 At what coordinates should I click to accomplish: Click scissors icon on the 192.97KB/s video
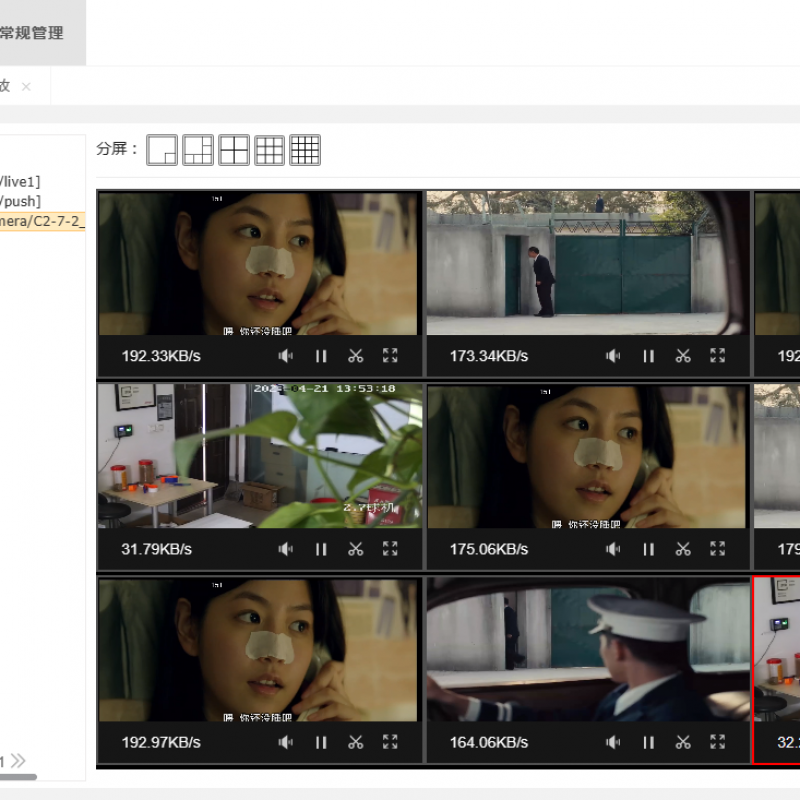coord(355,742)
